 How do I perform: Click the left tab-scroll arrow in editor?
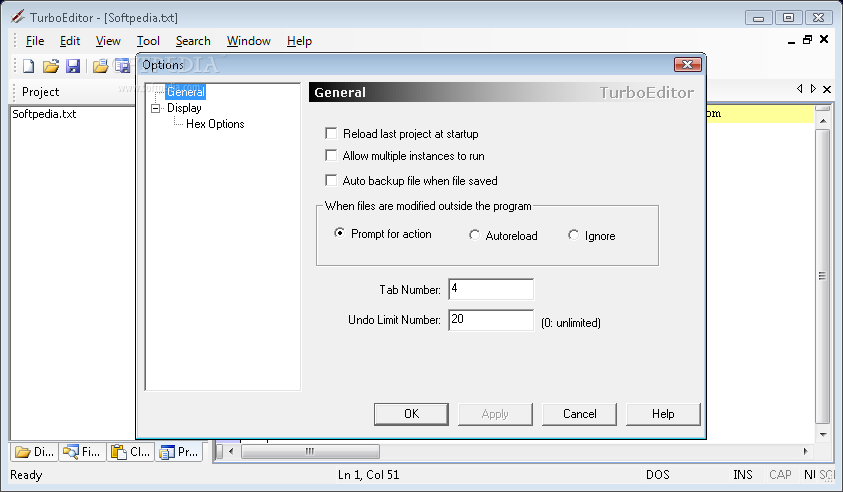[799, 89]
